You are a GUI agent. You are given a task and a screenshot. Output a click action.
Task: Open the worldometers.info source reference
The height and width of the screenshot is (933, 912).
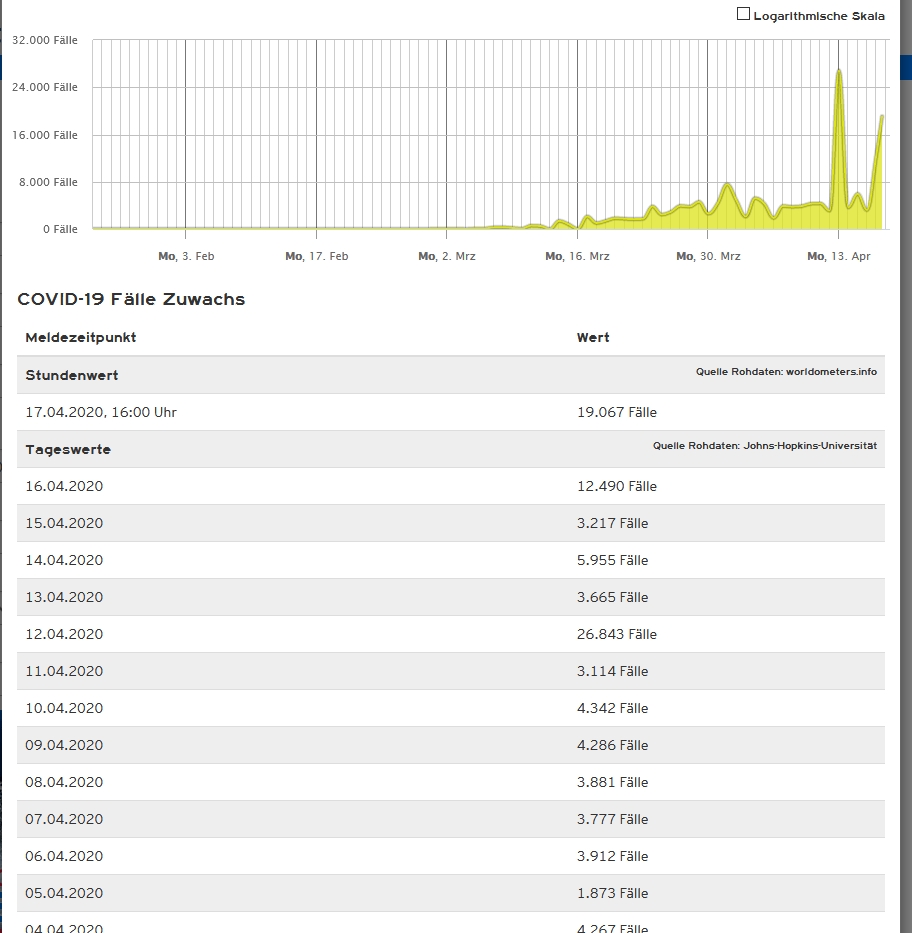(786, 372)
